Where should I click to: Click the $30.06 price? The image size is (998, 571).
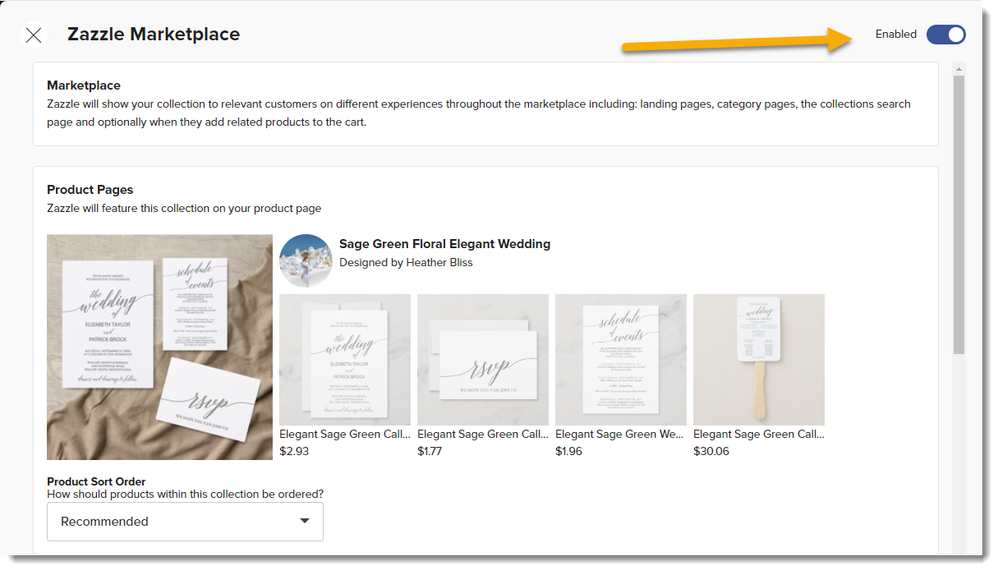coord(711,451)
